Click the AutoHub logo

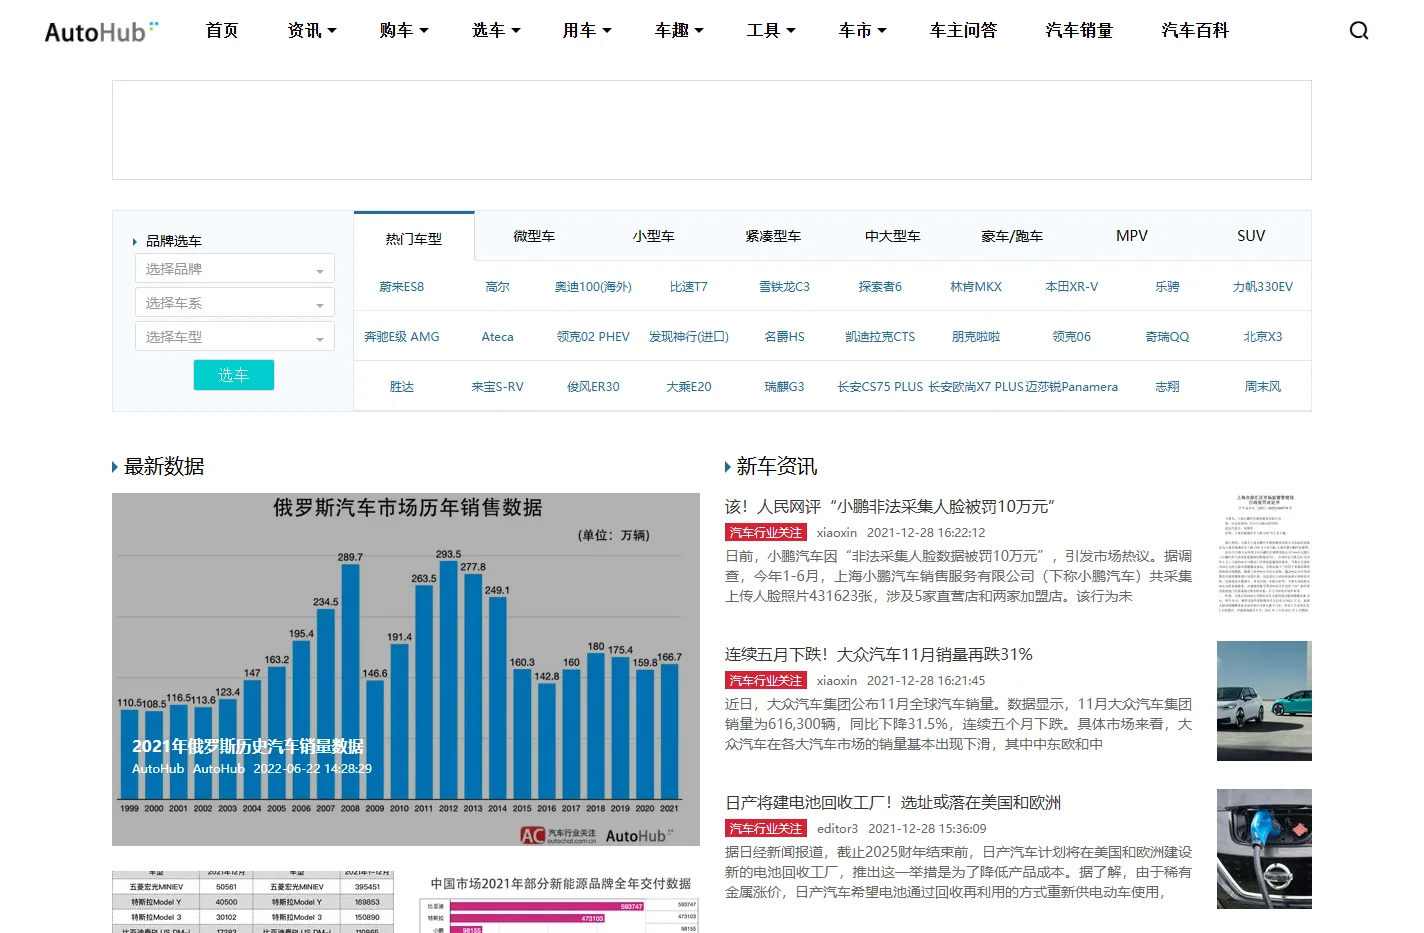(x=101, y=32)
